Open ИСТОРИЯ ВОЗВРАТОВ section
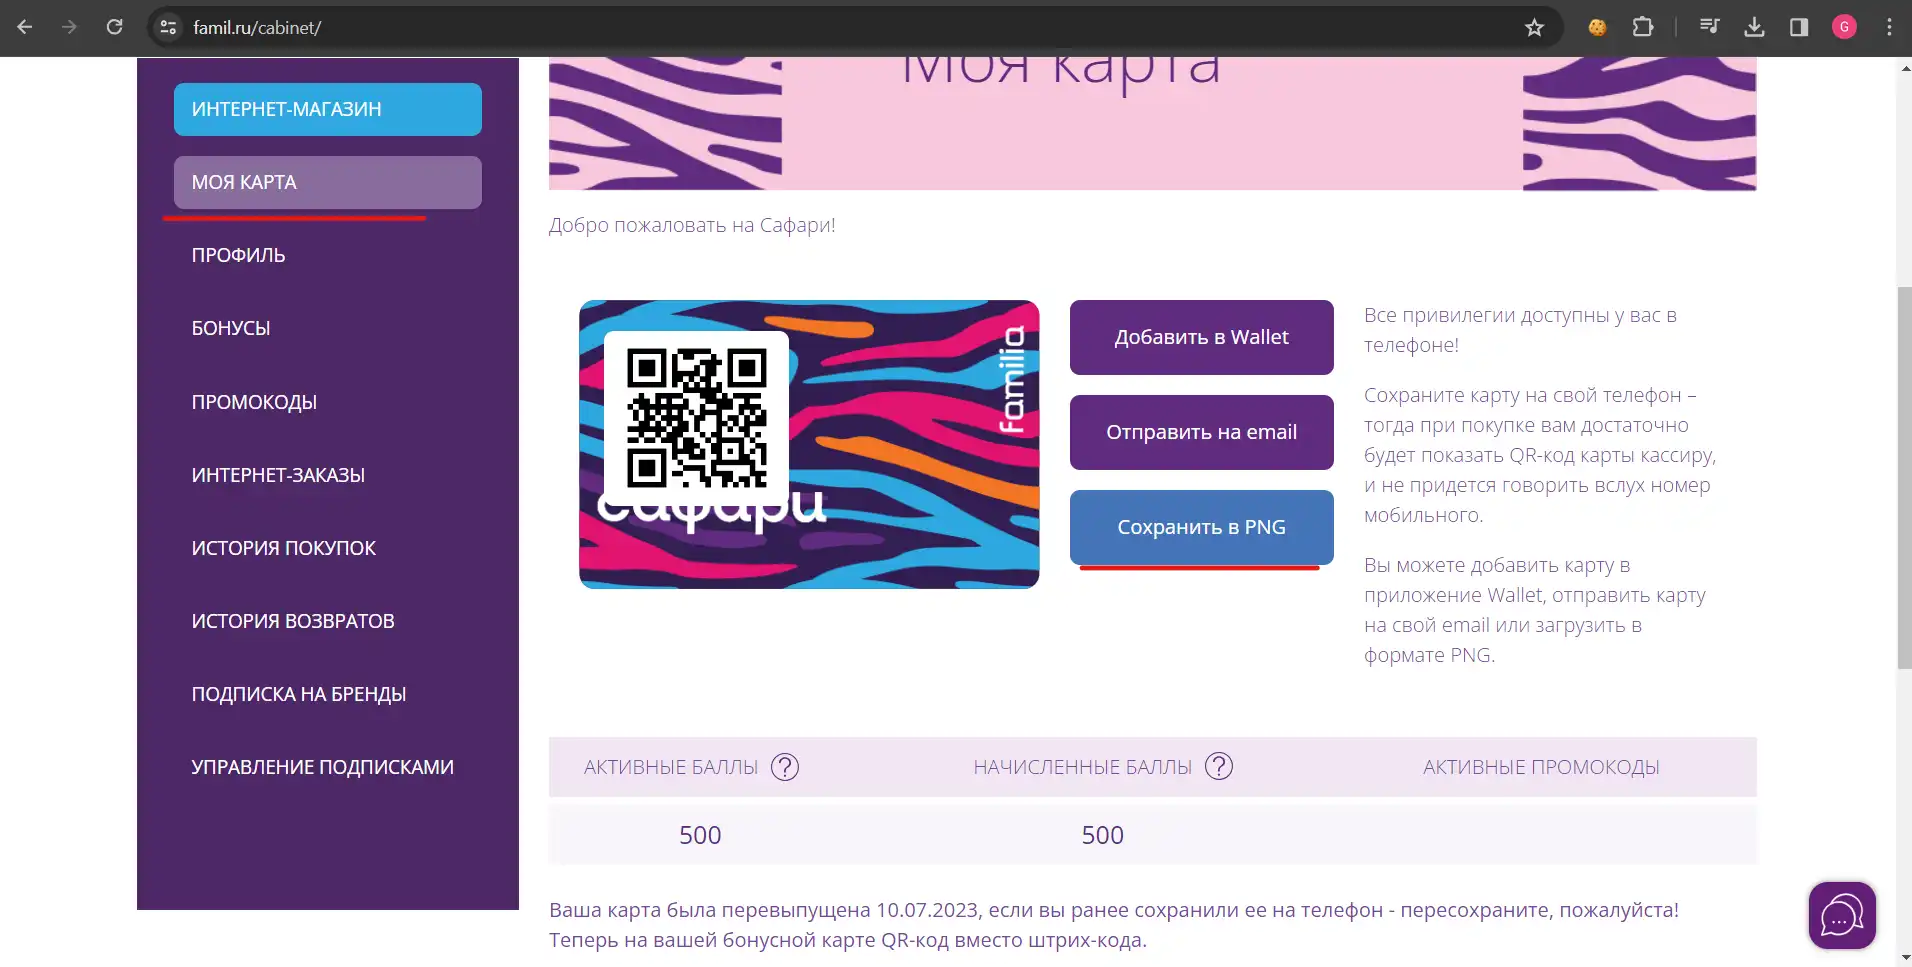The width and height of the screenshot is (1912, 967). tap(293, 621)
